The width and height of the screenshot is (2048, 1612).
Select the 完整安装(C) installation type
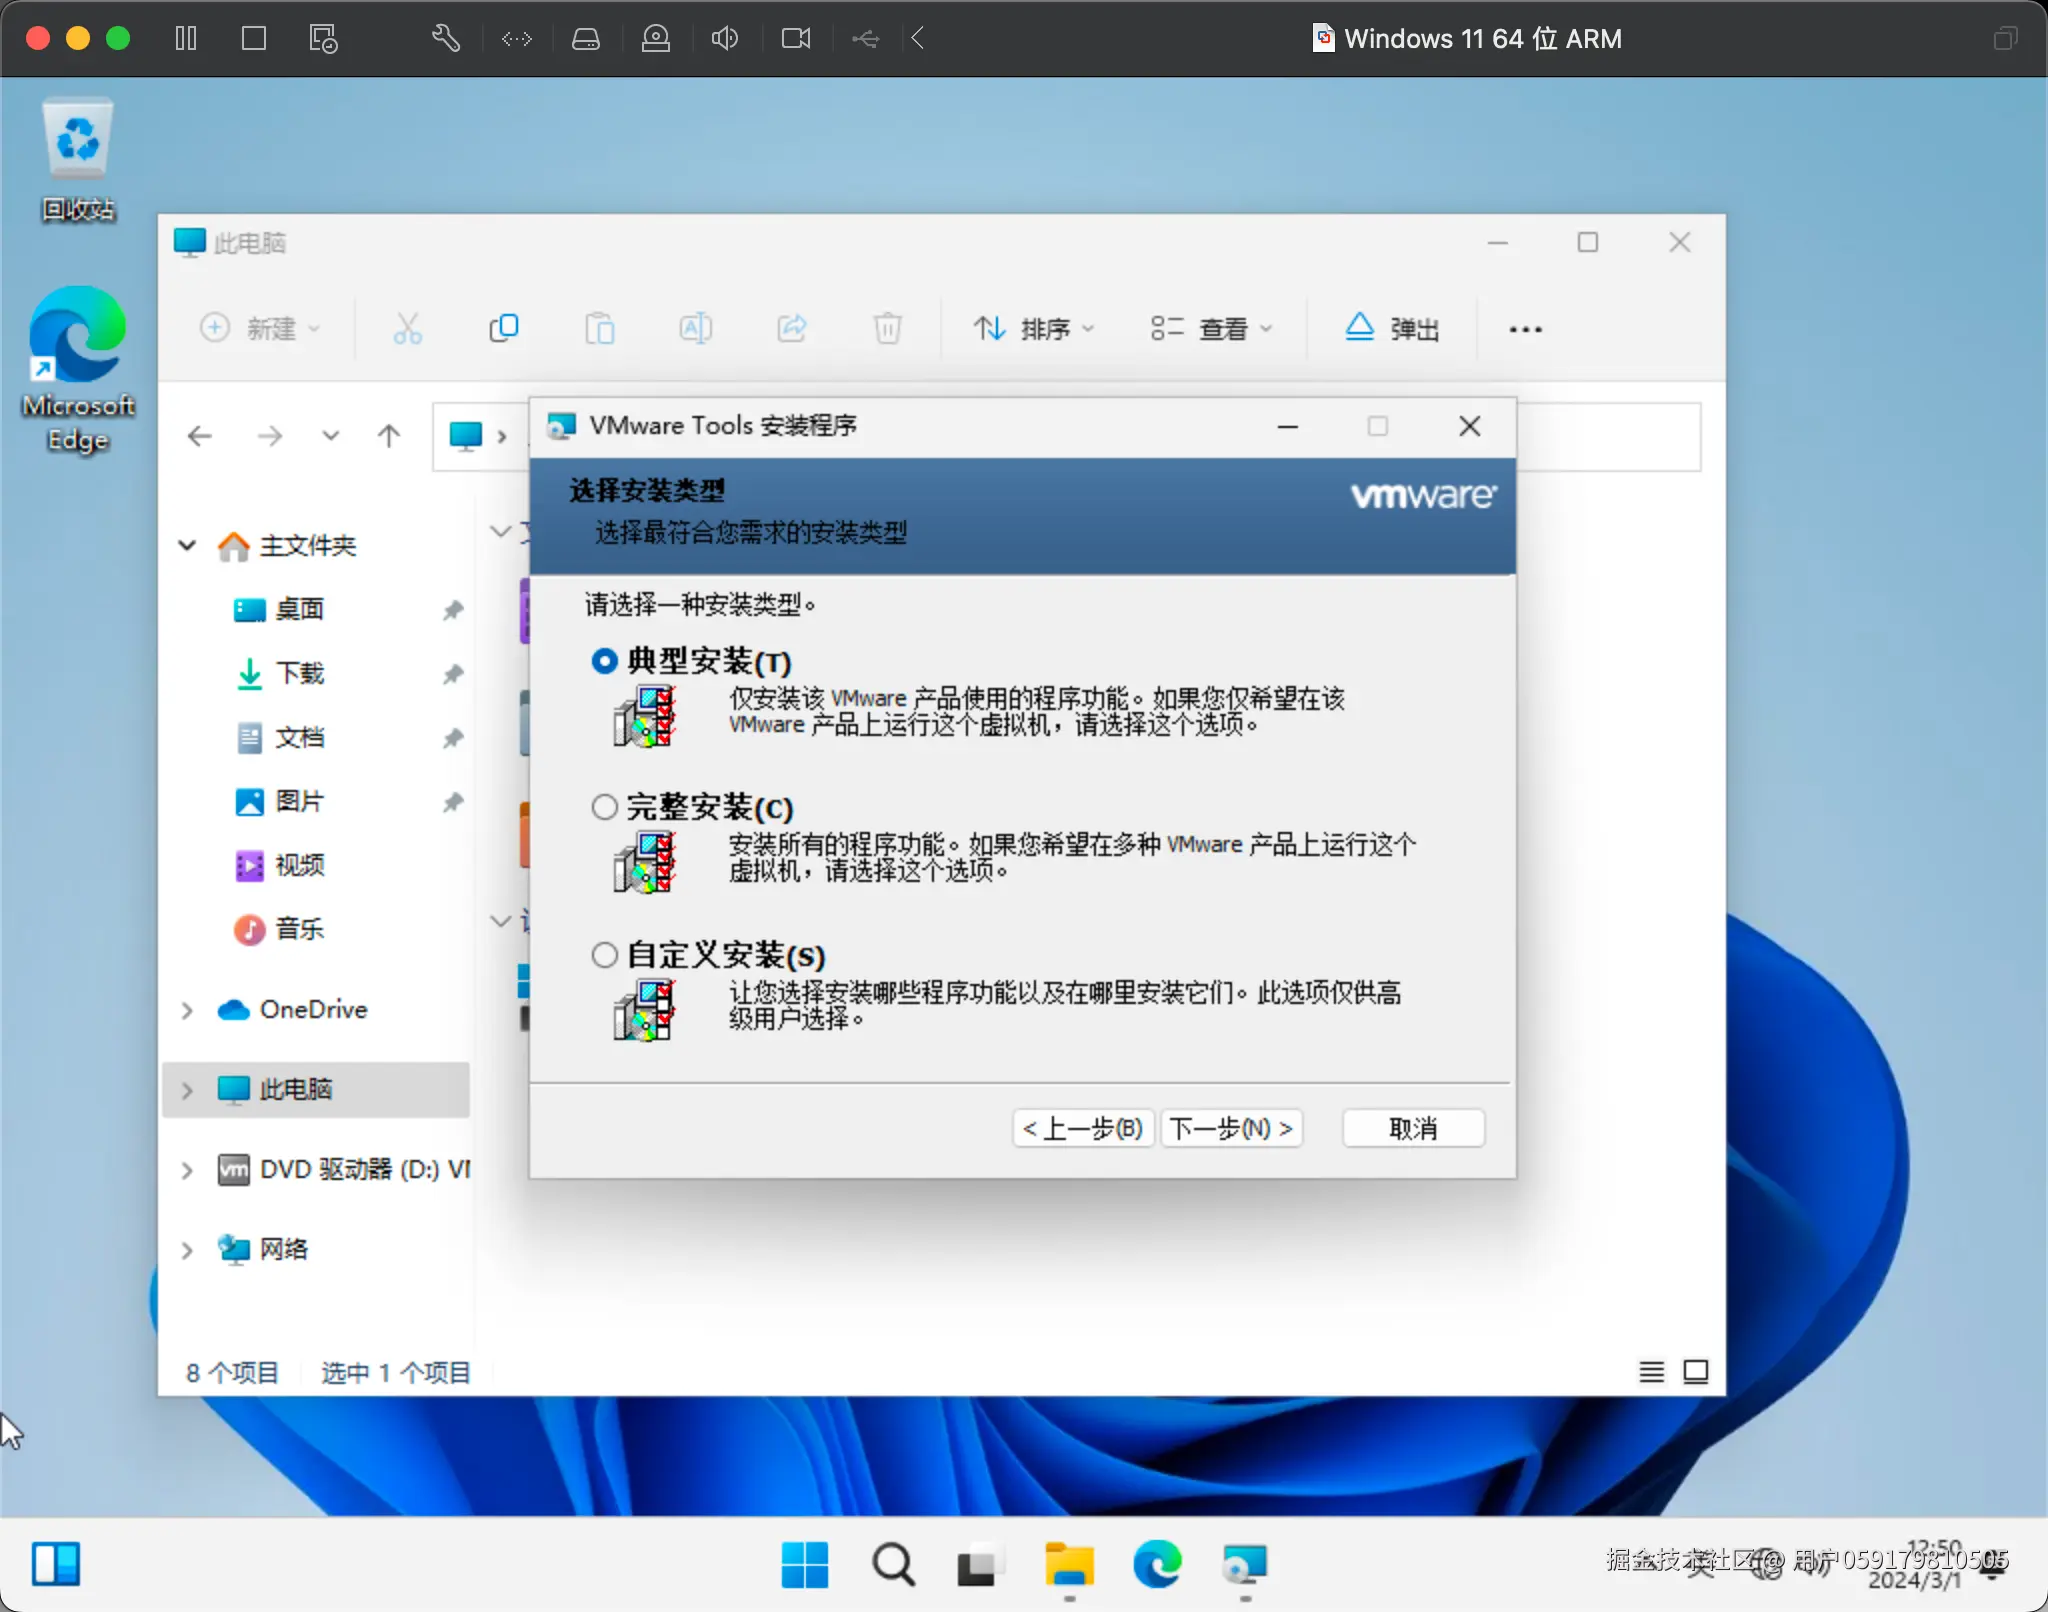(x=605, y=807)
